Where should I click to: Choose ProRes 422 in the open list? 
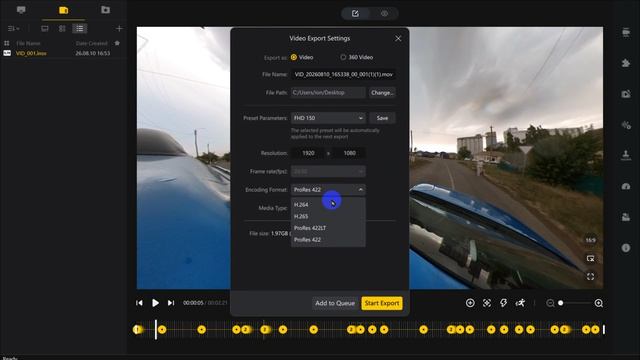click(328, 240)
